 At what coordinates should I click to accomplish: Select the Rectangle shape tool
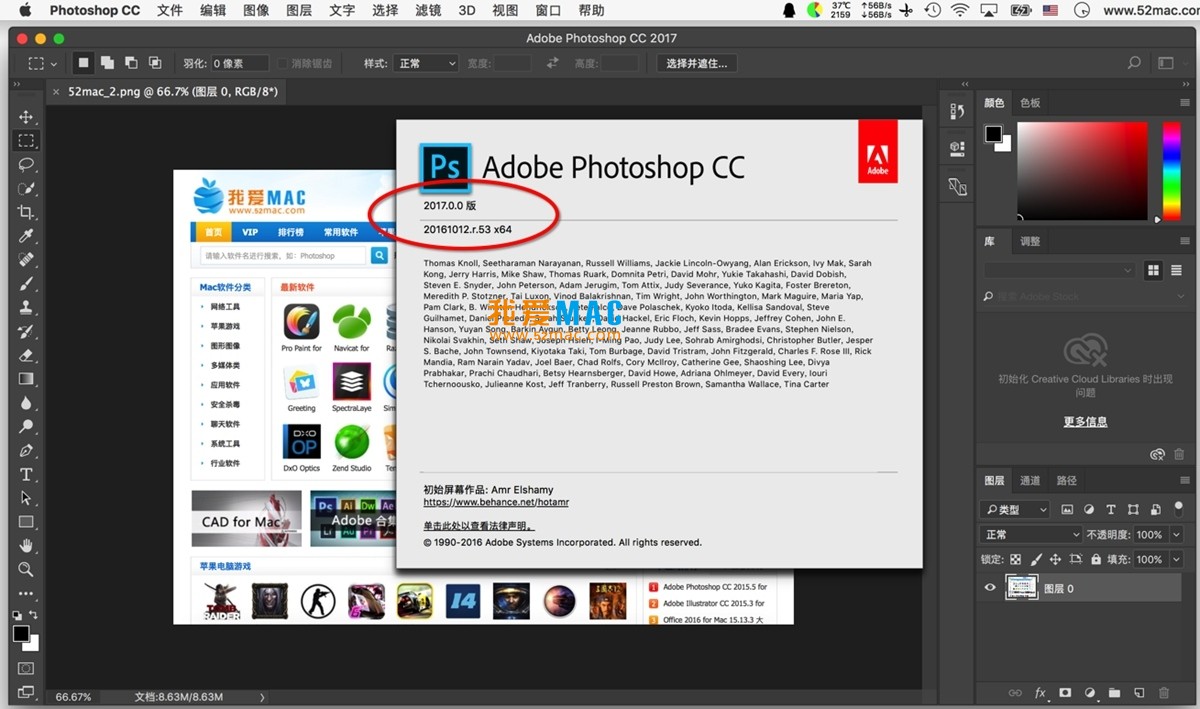point(26,522)
